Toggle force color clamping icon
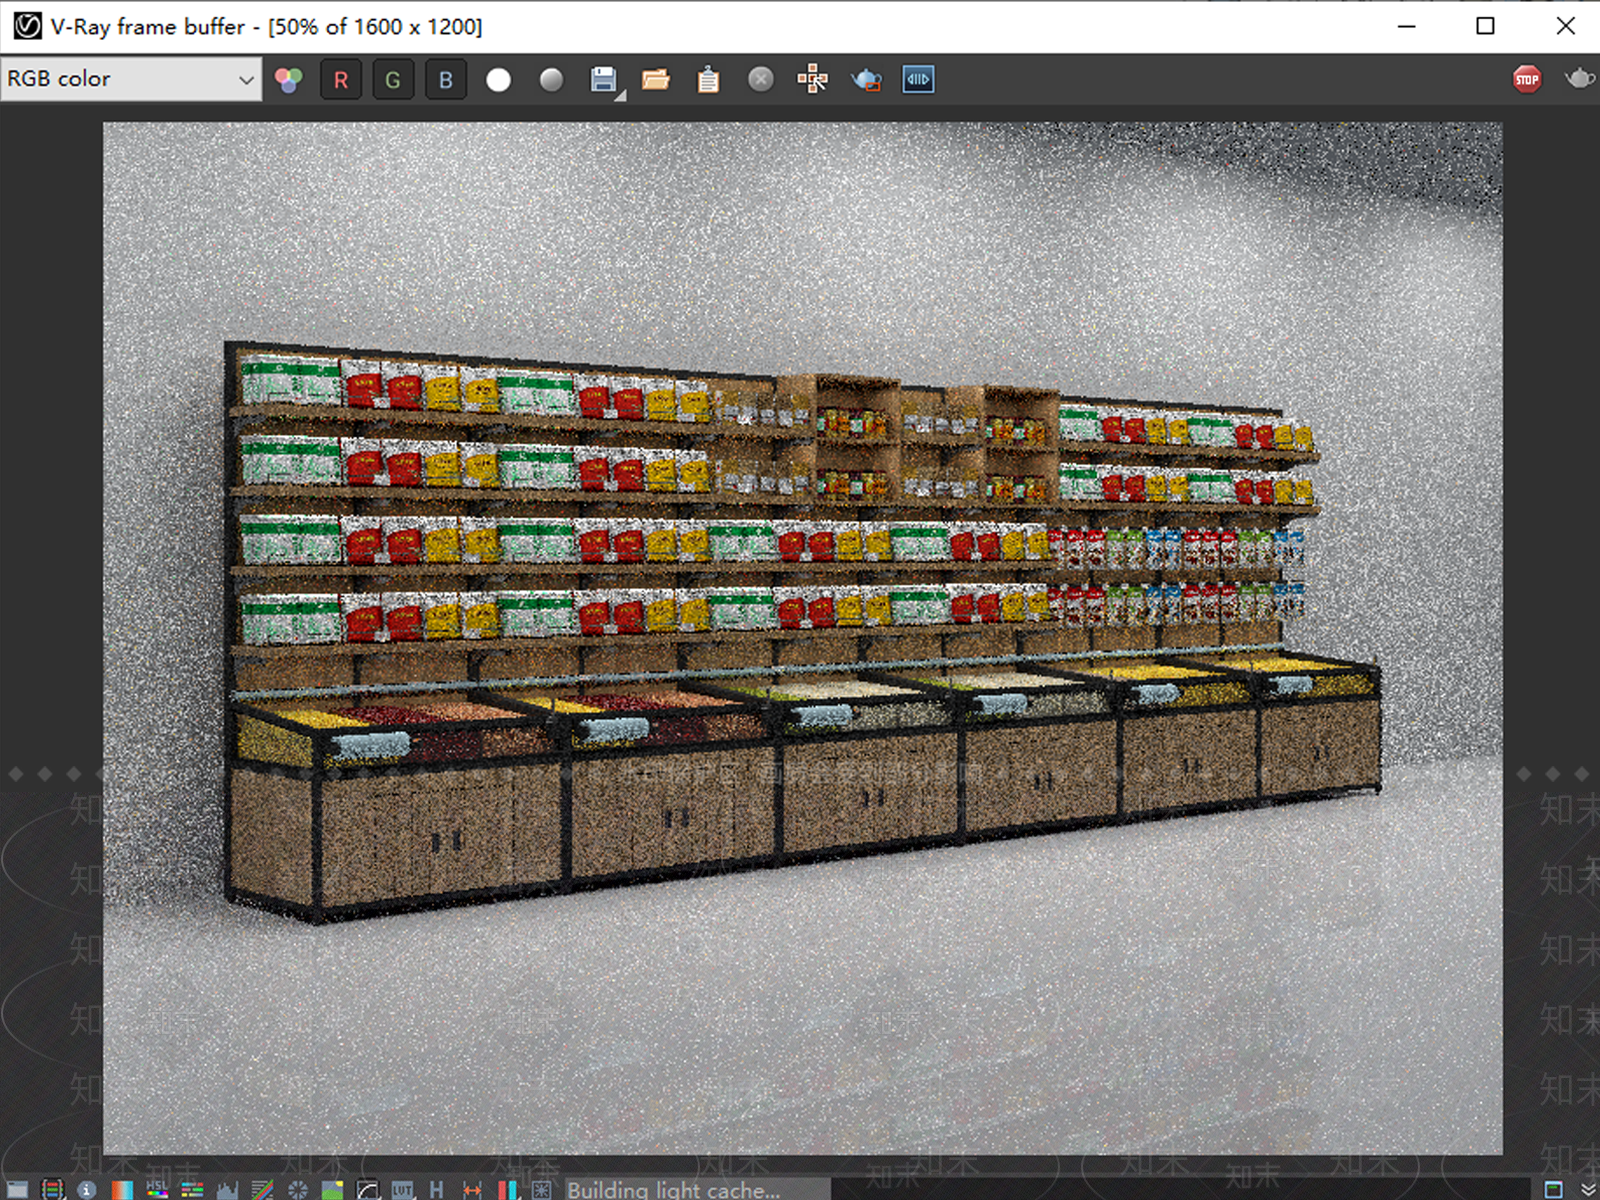1600x1200 pixels. [53, 1189]
